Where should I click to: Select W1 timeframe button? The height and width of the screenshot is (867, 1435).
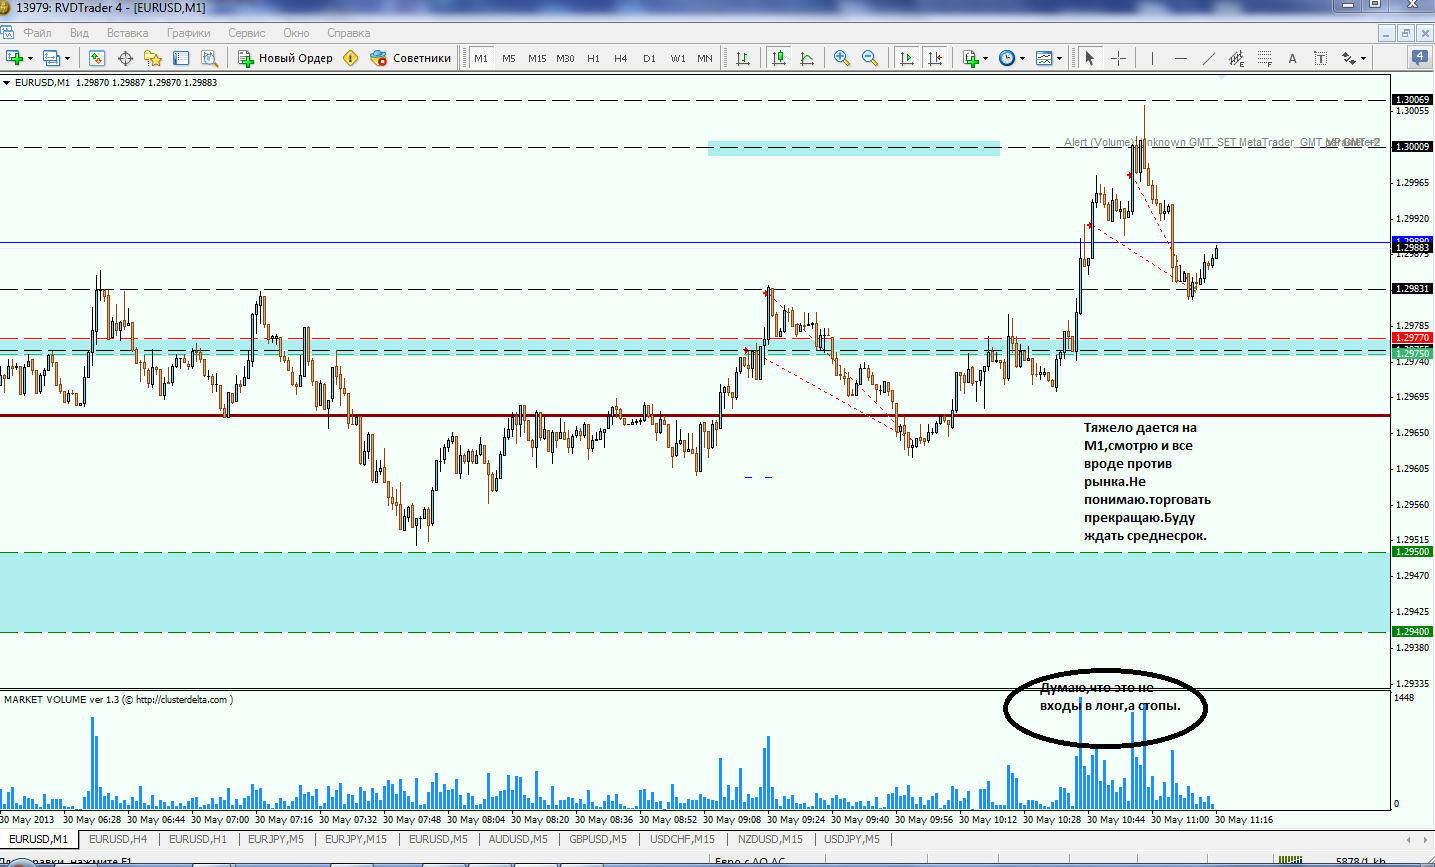point(678,58)
